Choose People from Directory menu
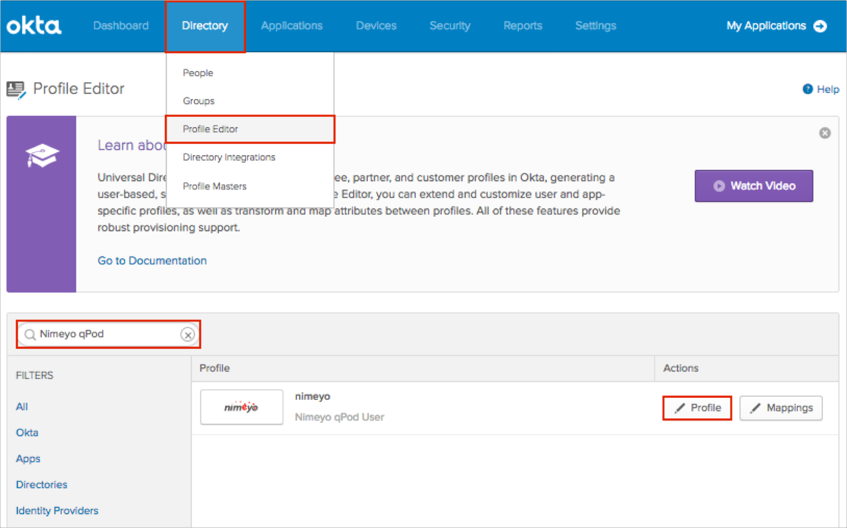Viewport: 847px width, 528px height. (198, 73)
